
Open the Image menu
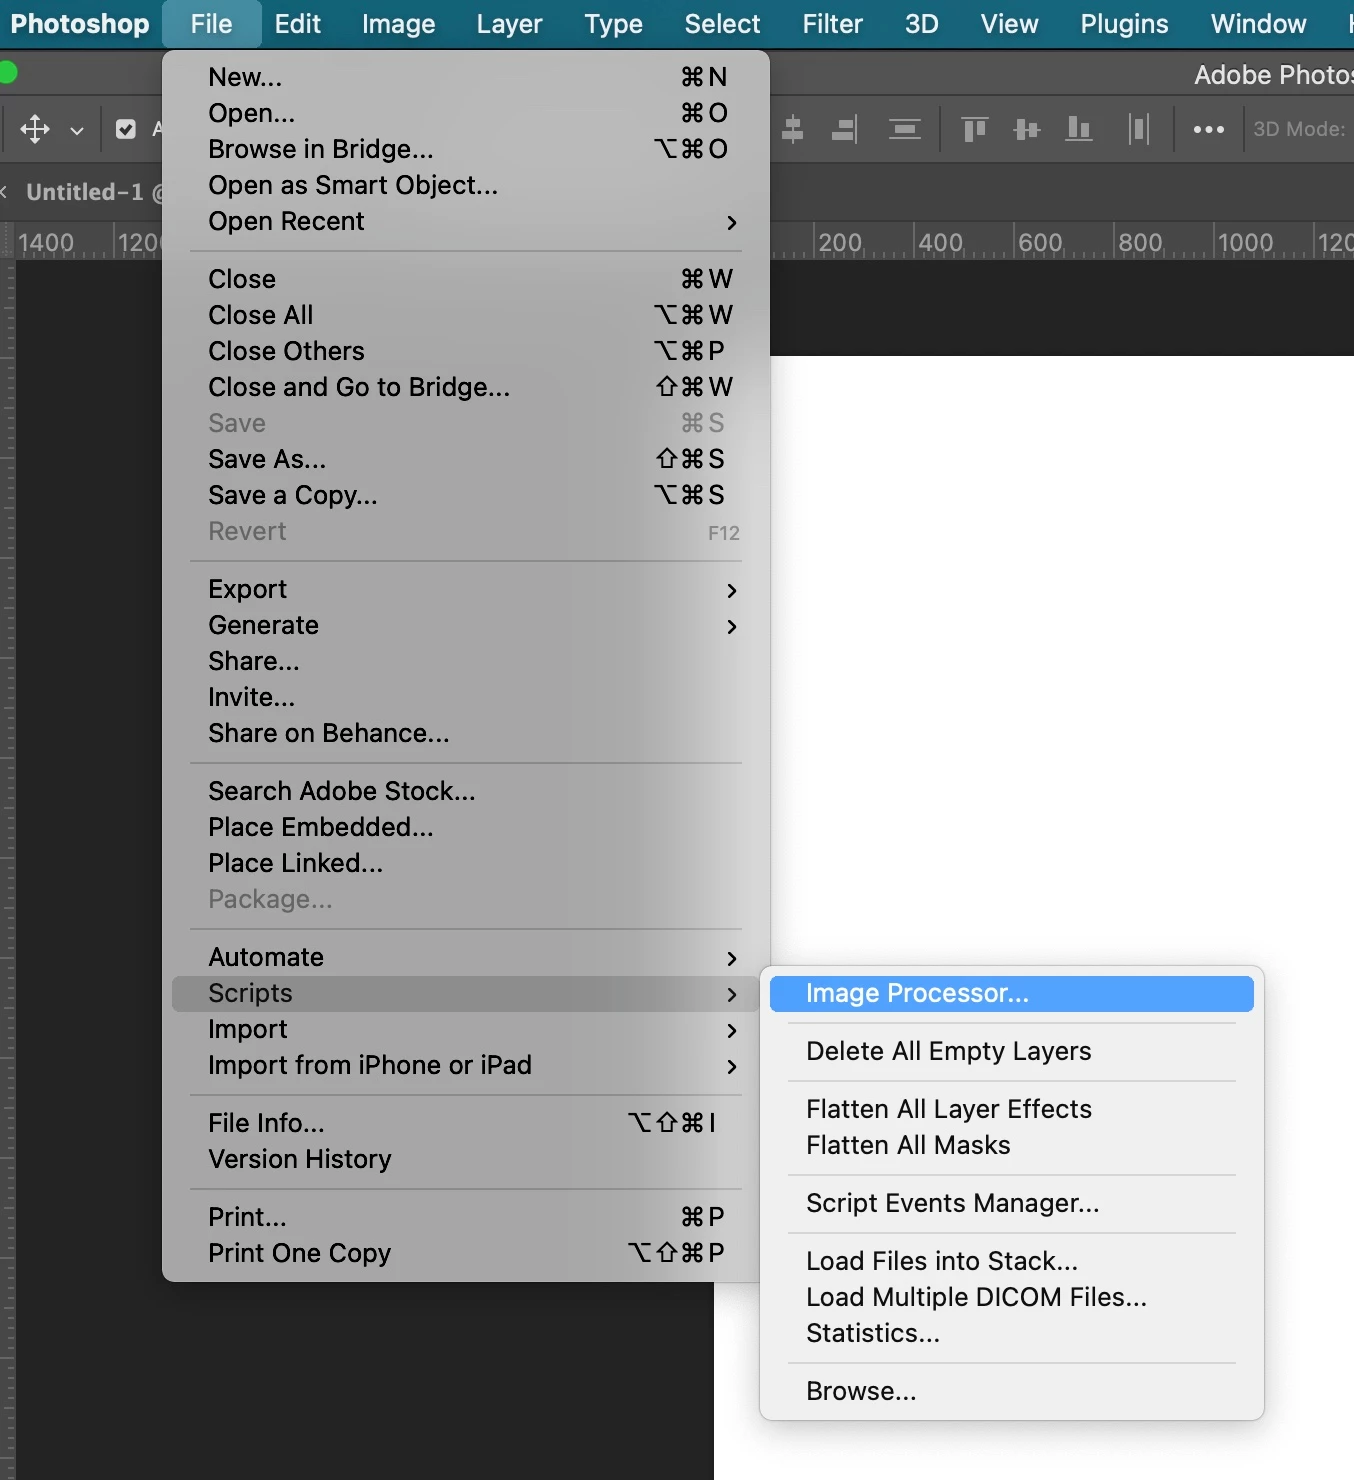(398, 24)
